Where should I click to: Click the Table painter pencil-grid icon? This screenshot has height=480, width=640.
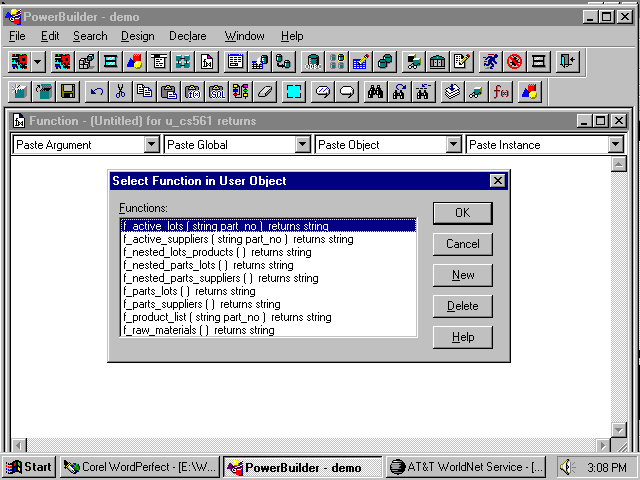coord(361,62)
